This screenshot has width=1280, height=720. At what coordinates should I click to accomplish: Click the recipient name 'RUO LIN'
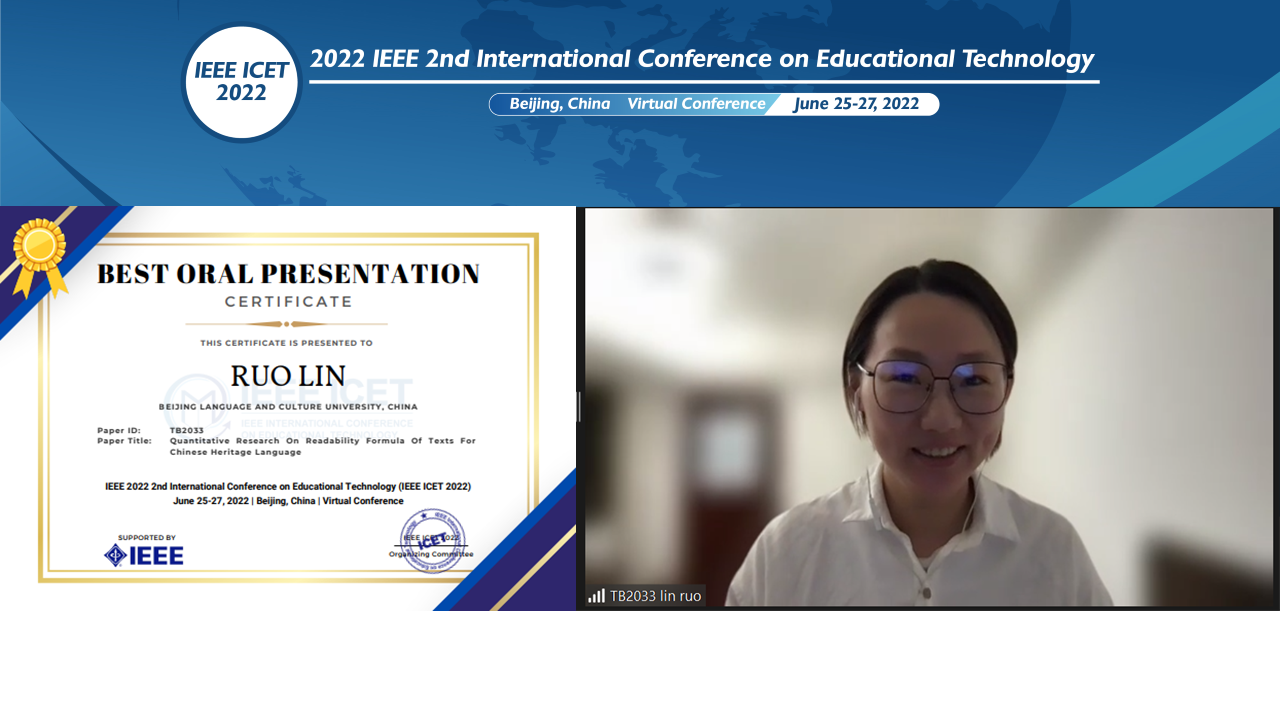pyautogui.click(x=288, y=376)
